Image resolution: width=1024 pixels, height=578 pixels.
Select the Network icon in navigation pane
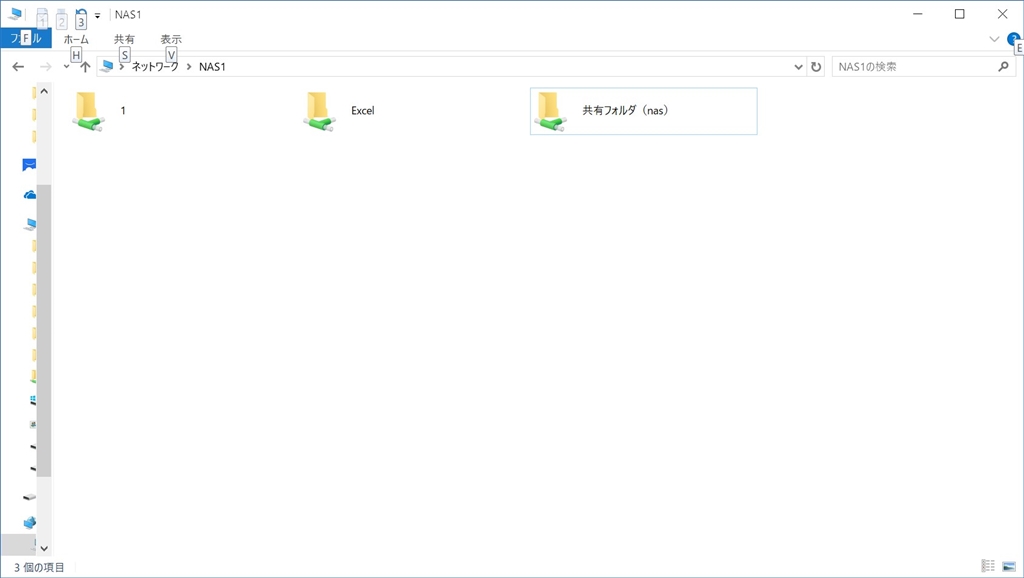pyautogui.click(x=29, y=522)
